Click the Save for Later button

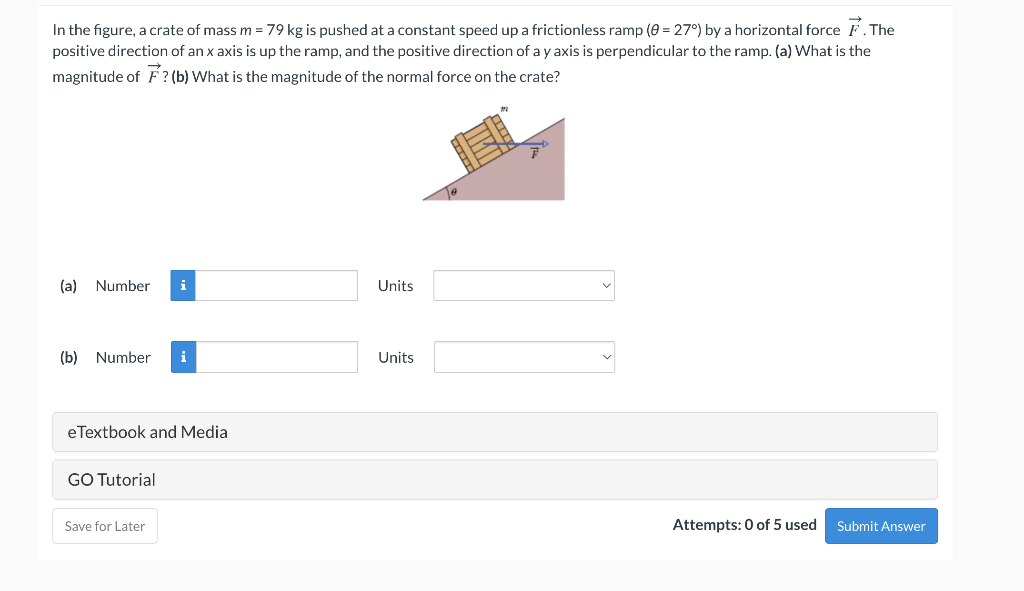click(x=104, y=525)
